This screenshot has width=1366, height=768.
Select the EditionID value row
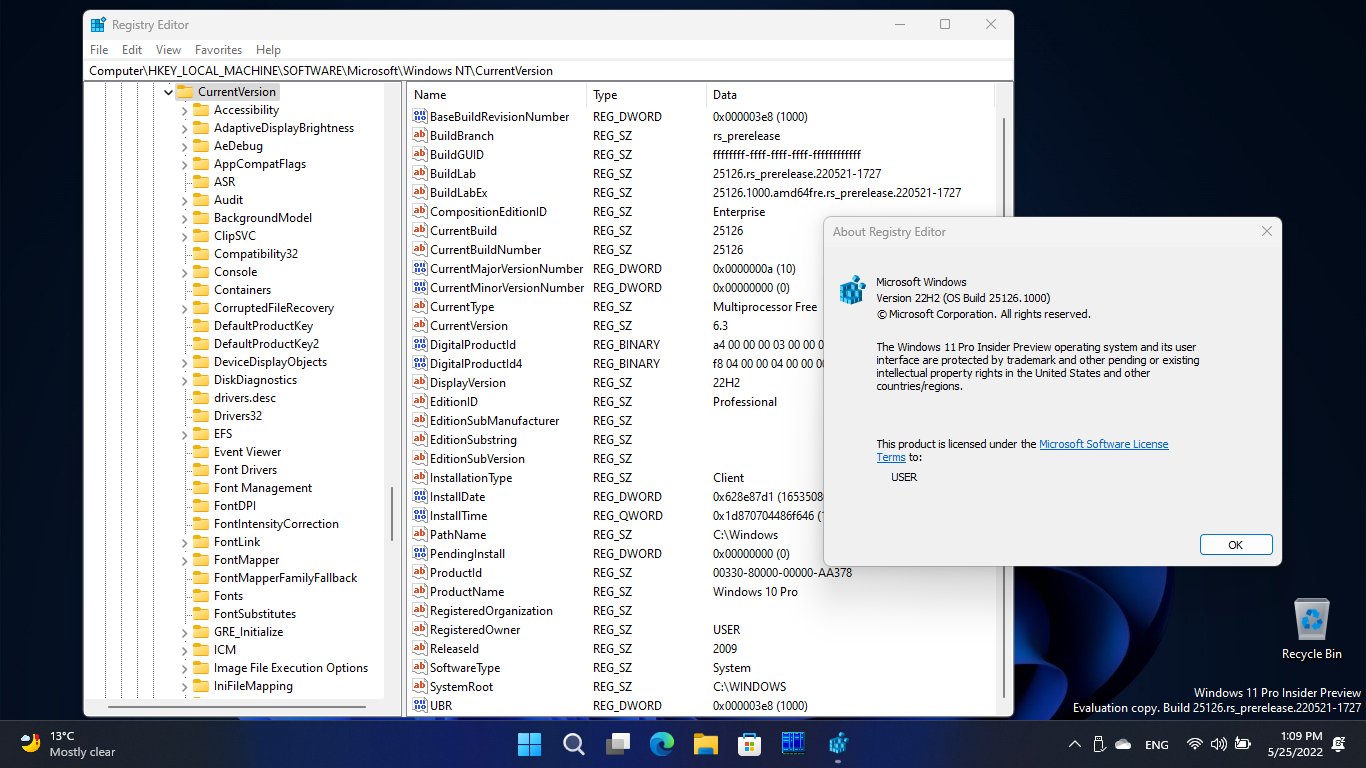(x=700, y=402)
